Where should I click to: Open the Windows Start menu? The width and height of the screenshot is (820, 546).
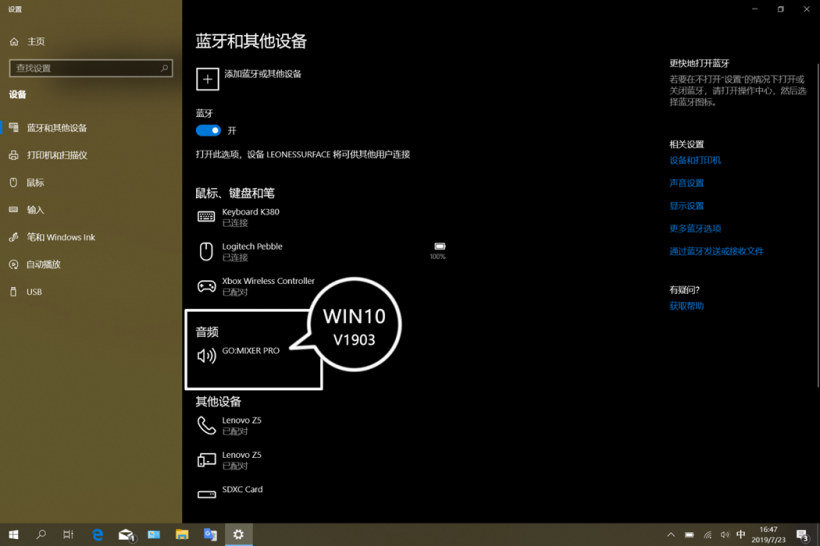14,534
